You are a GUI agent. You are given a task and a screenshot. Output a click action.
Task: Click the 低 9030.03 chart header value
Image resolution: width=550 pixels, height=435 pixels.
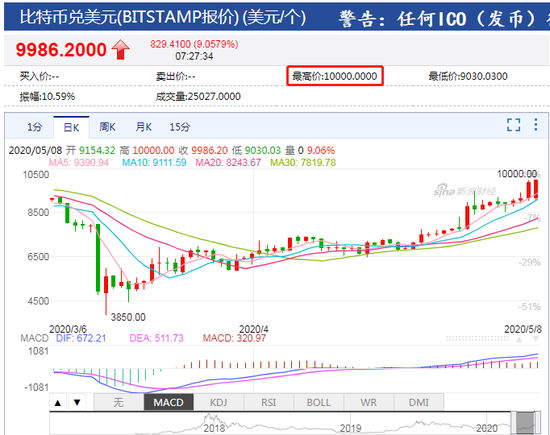coord(256,150)
